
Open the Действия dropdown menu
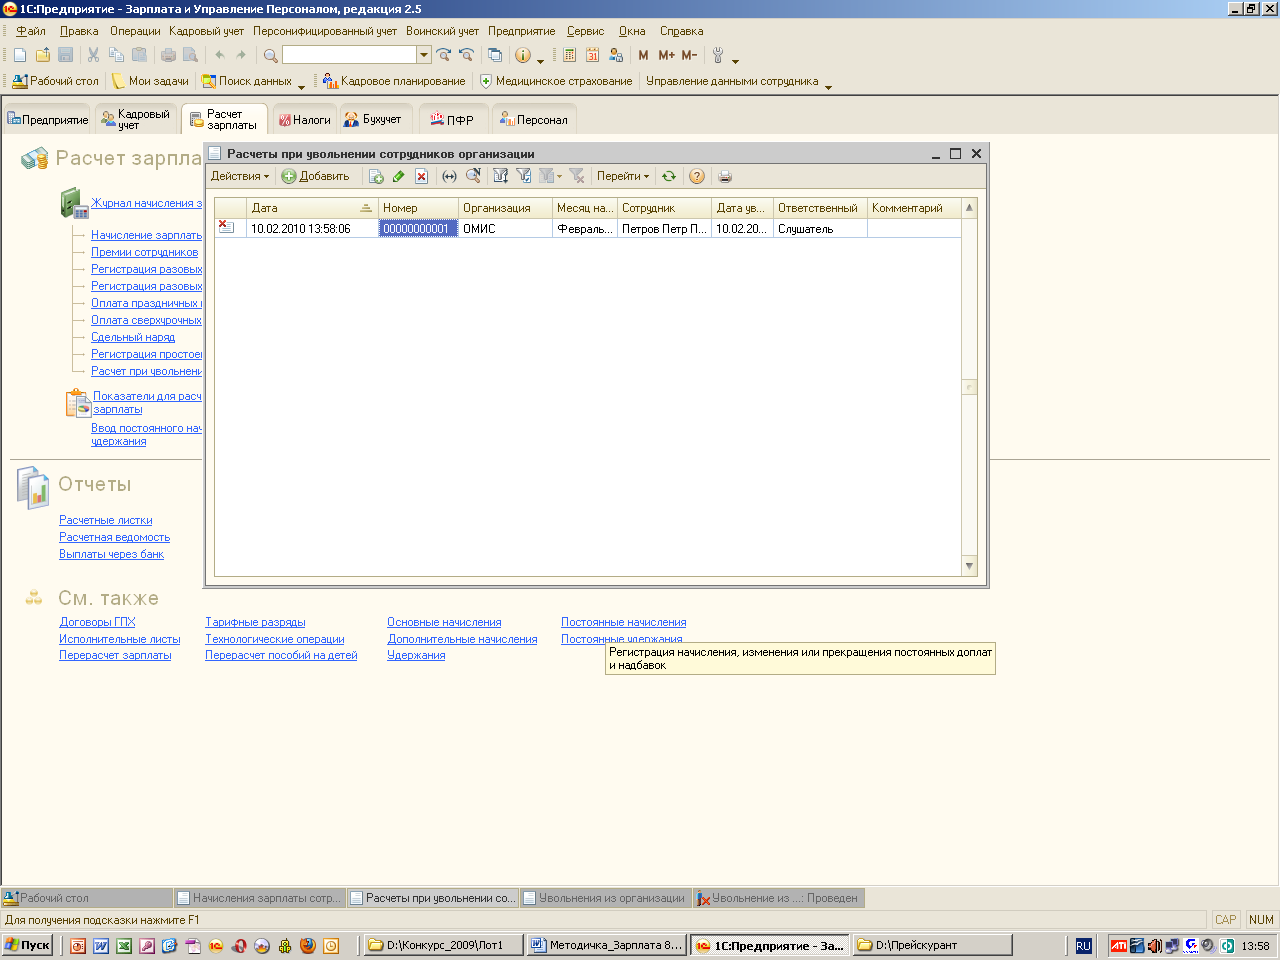[240, 176]
